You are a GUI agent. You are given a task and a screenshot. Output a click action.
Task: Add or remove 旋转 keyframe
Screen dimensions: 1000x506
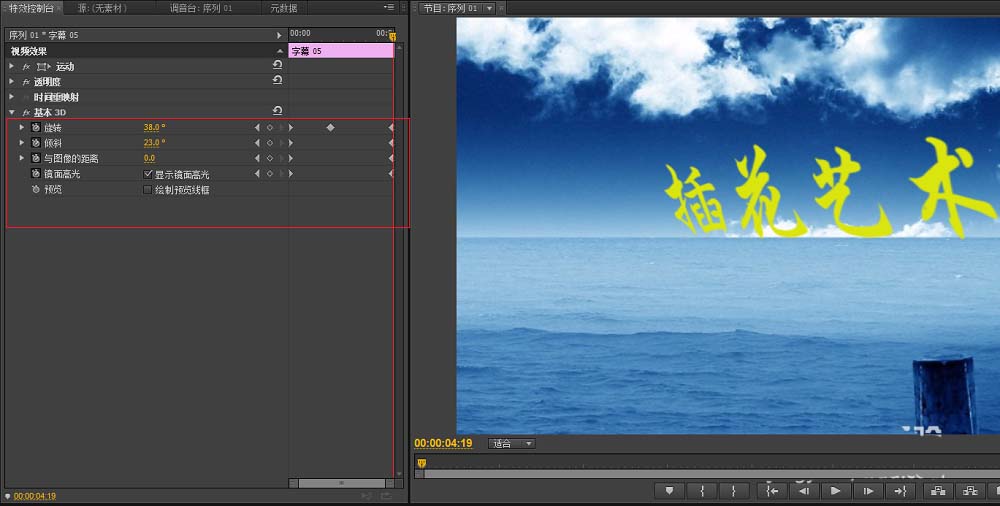[x=270, y=128]
